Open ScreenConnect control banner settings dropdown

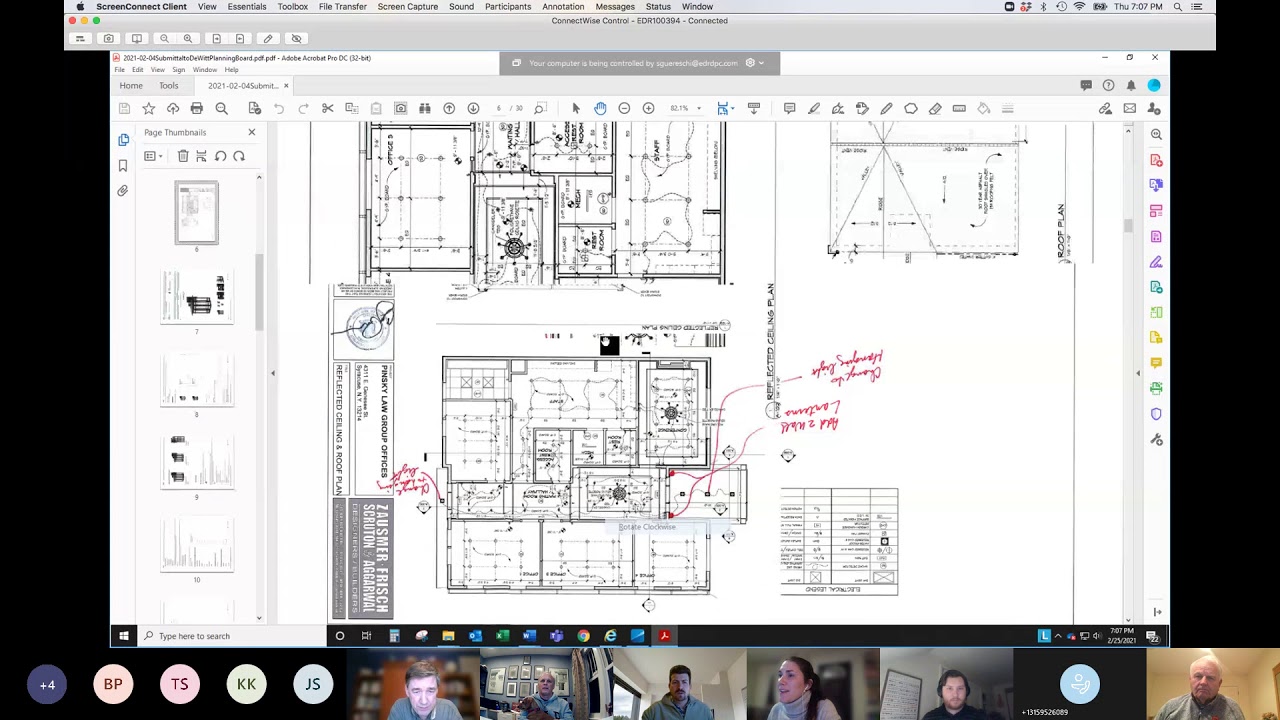[x=754, y=63]
